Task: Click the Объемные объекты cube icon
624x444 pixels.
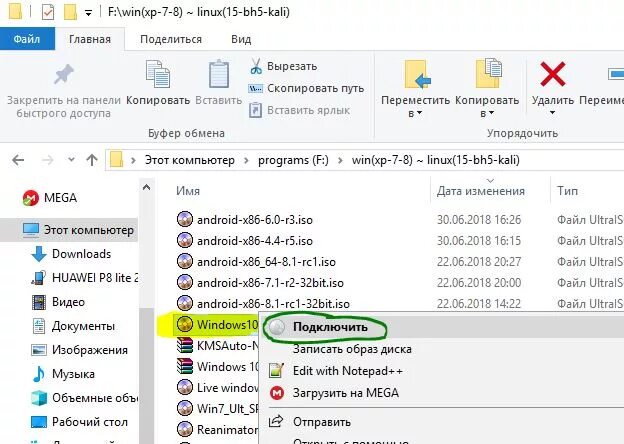Action: coord(39,398)
